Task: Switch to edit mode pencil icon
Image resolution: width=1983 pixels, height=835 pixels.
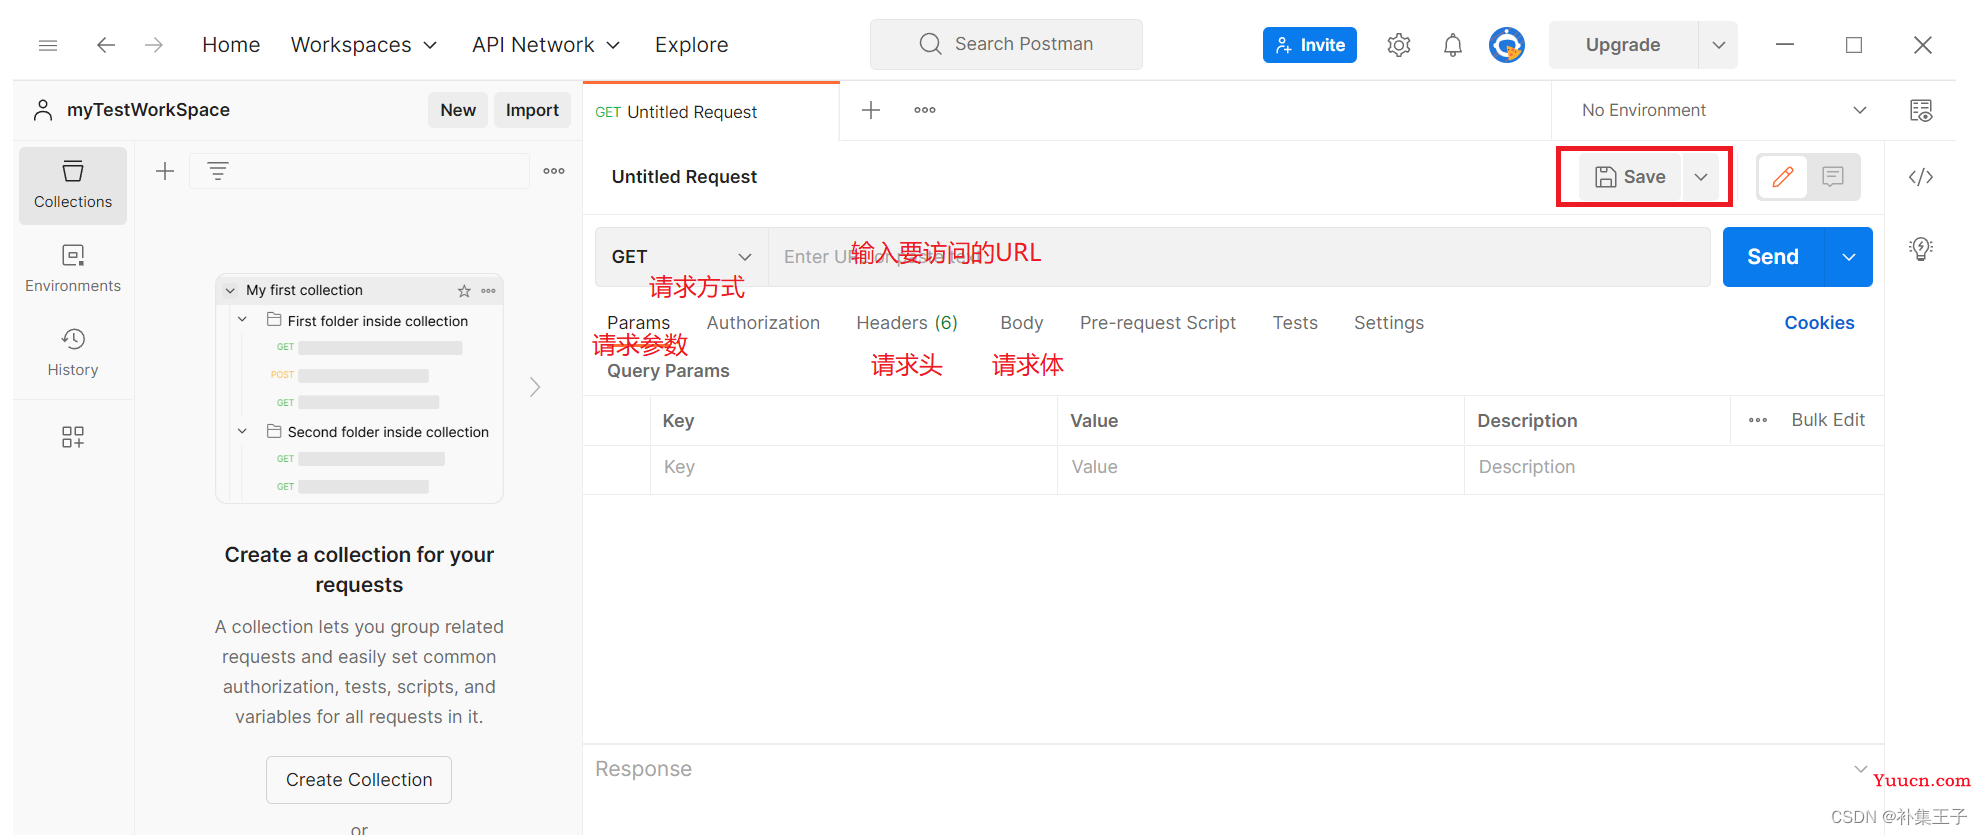Action: click(x=1783, y=177)
